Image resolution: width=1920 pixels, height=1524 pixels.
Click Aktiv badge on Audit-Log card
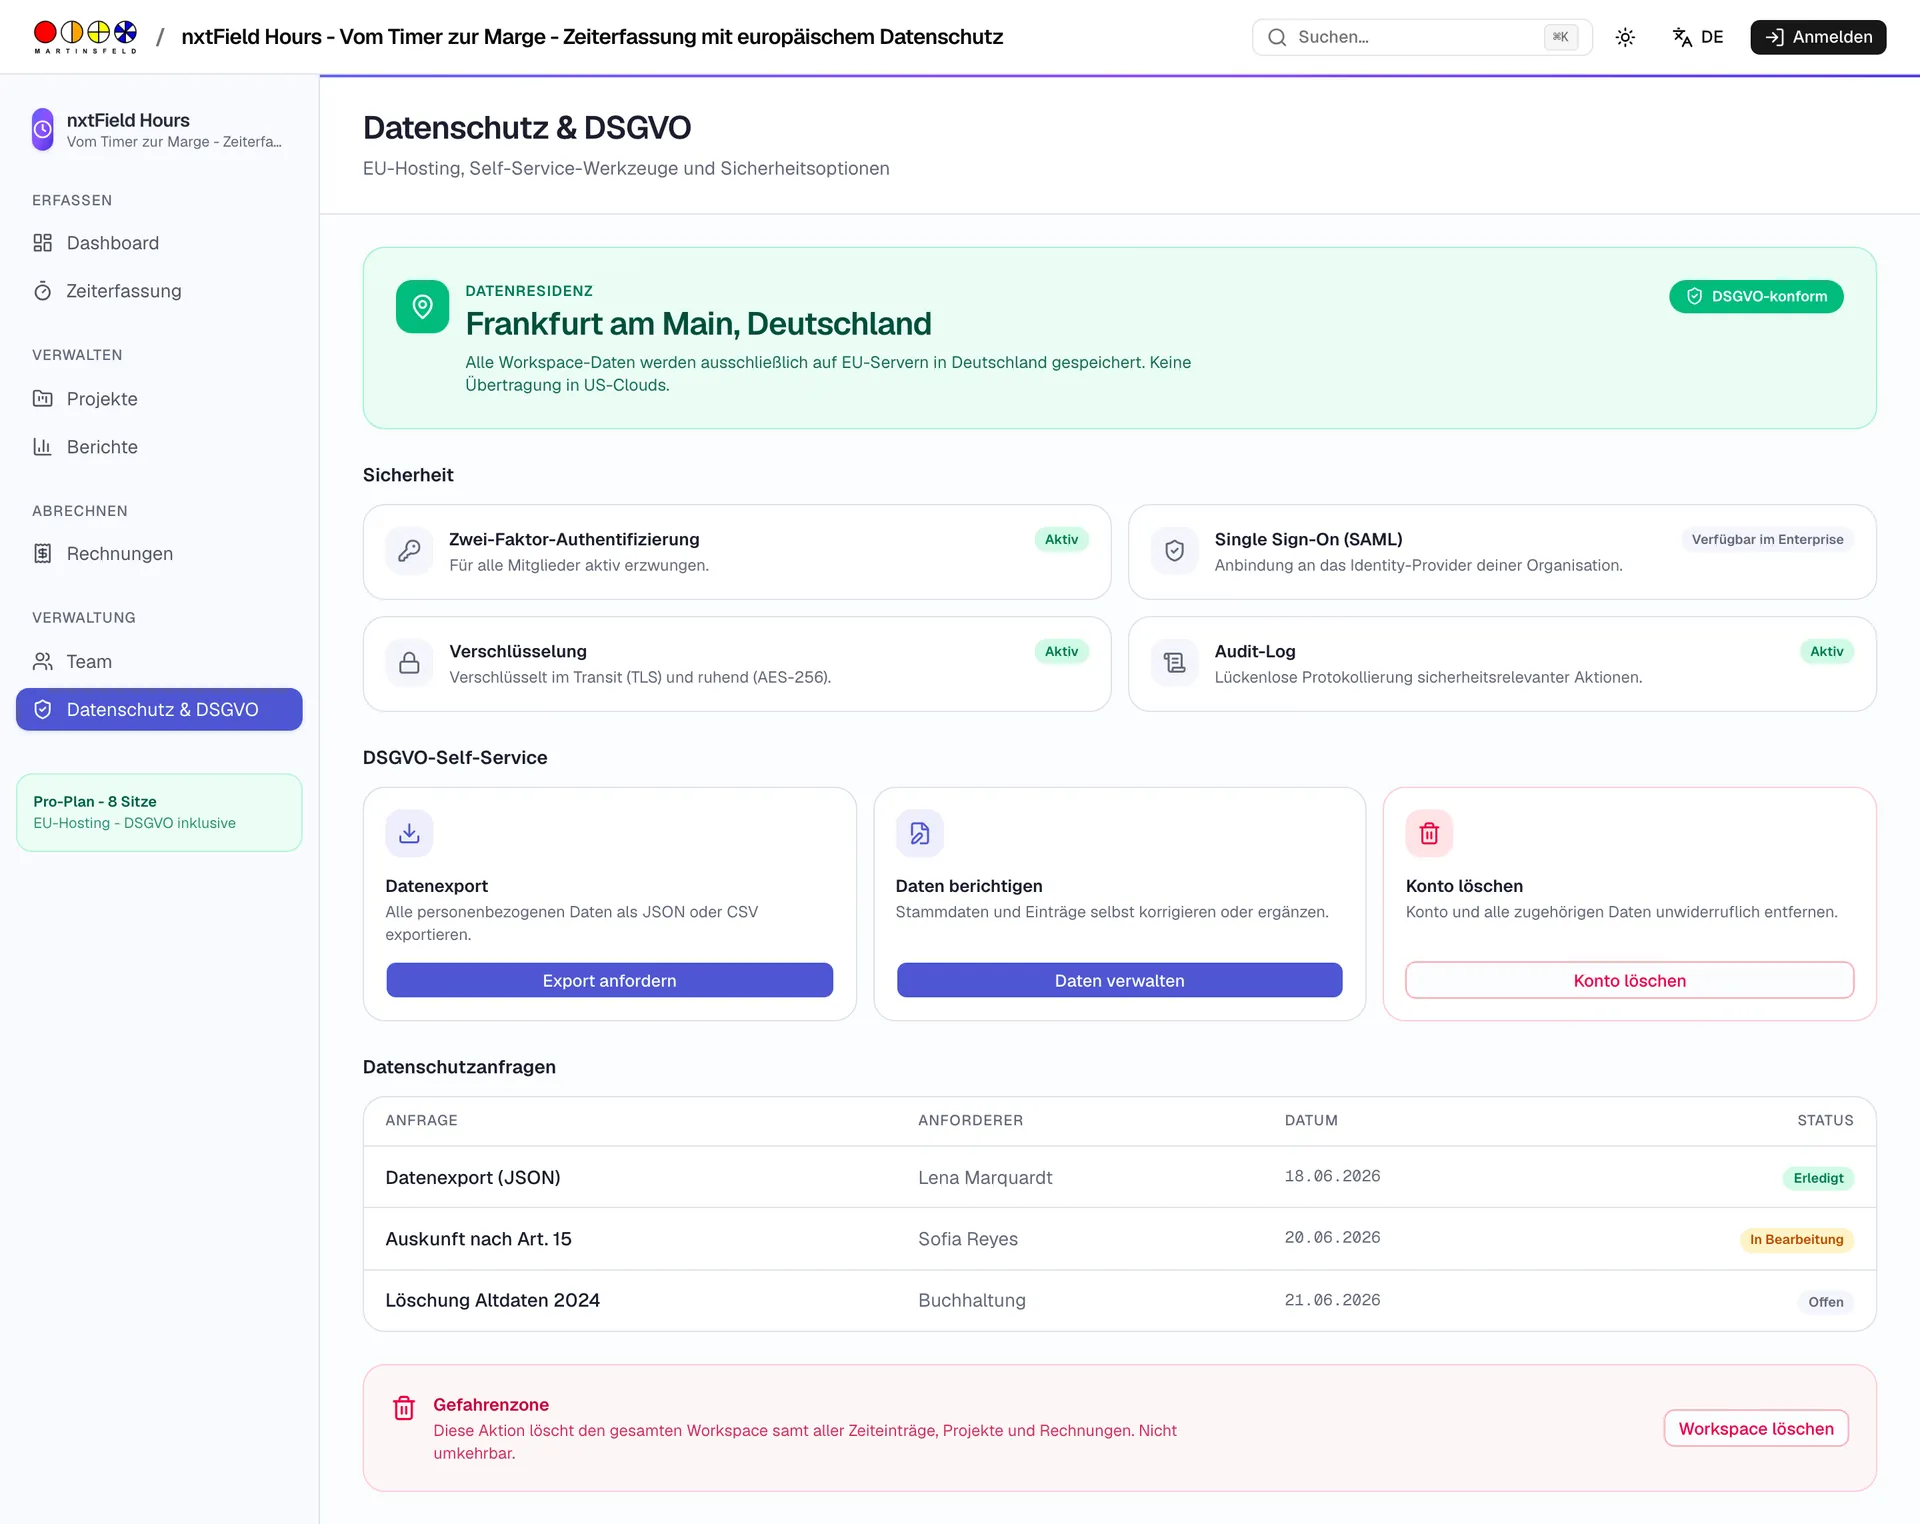1826,651
